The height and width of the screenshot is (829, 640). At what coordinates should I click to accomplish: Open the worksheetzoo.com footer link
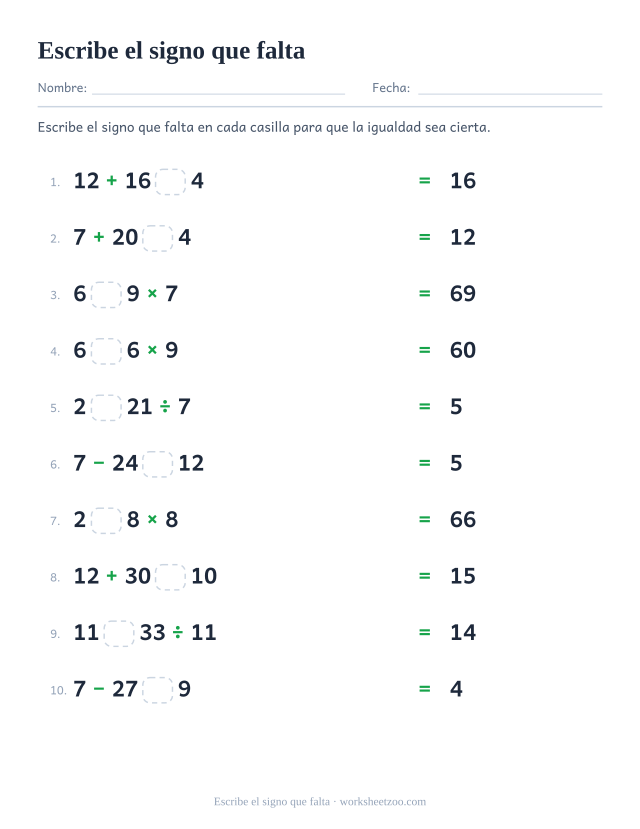point(383,802)
